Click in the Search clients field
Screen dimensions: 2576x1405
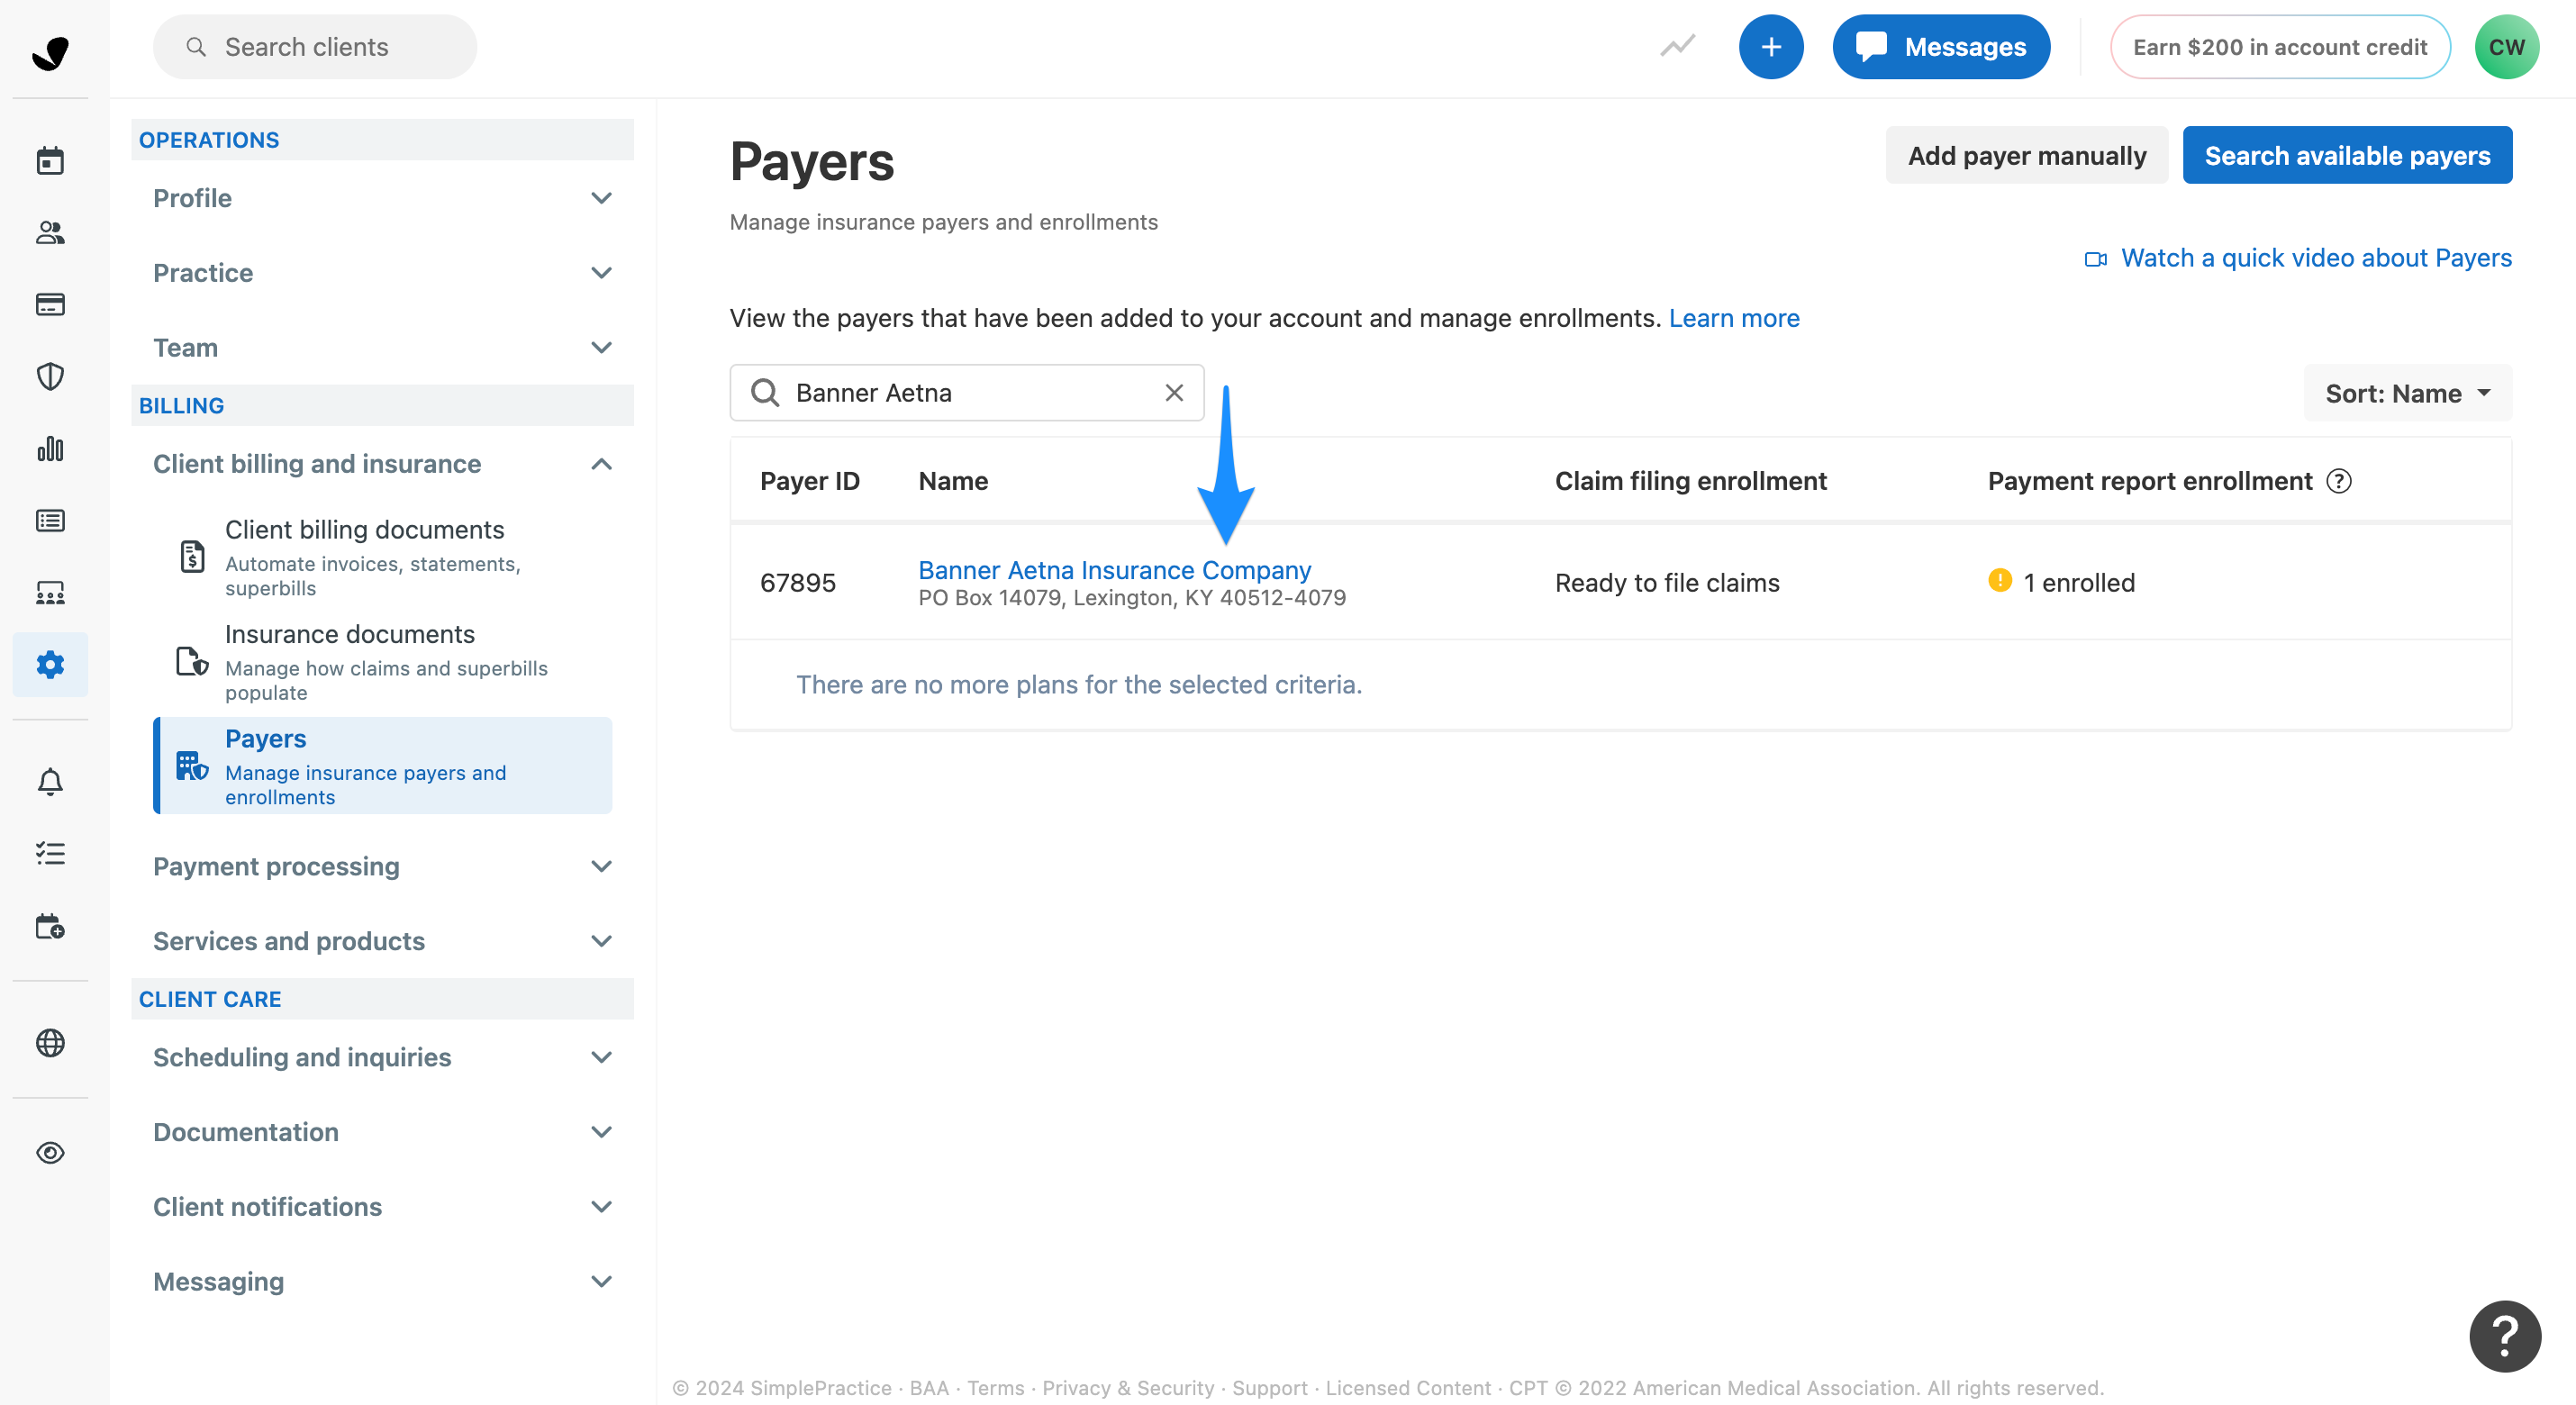[x=315, y=46]
